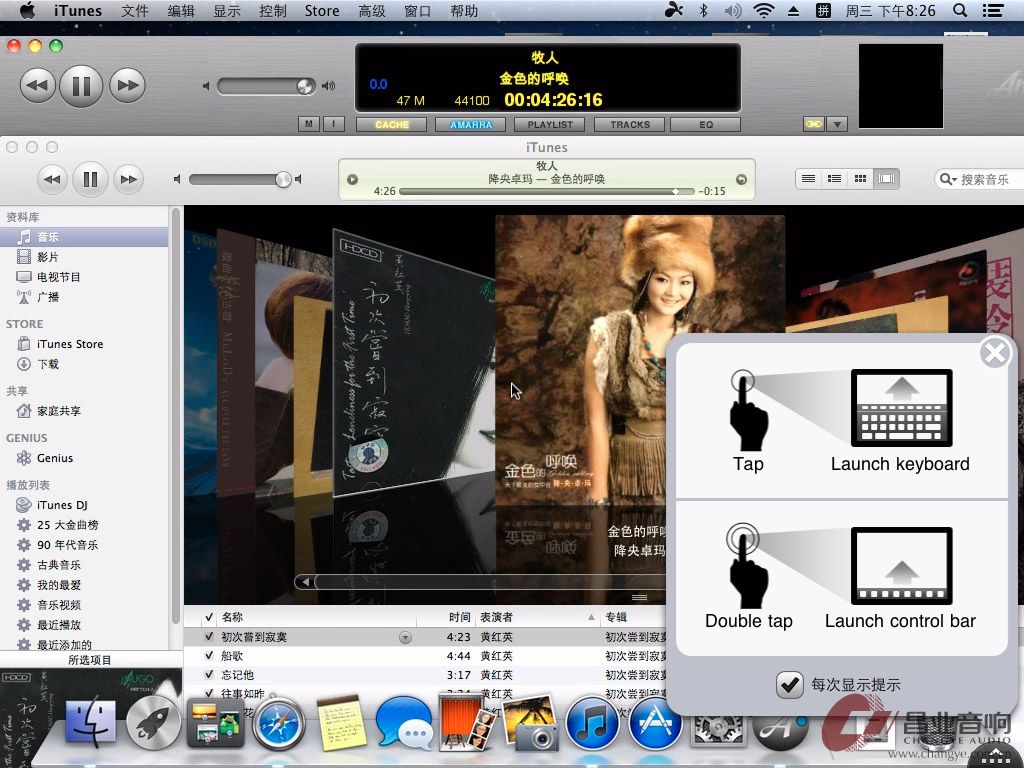Skip back with Amarra's rewind button
1024x768 pixels.
pyautogui.click(x=38, y=86)
